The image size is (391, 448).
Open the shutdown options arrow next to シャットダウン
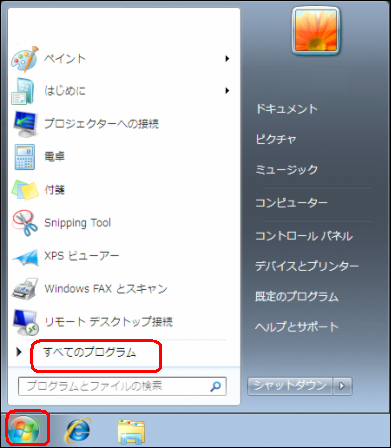point(342,386)
